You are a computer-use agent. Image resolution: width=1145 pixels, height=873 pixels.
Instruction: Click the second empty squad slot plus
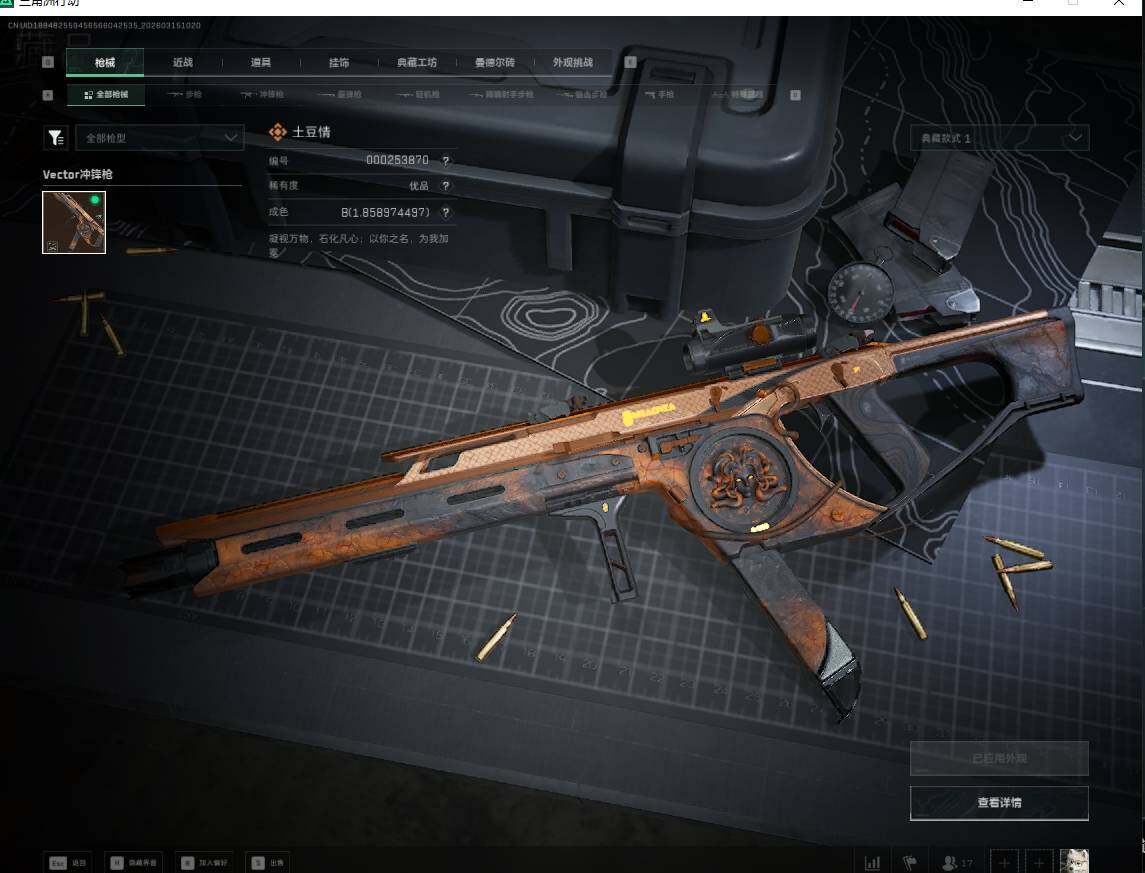click(1039, 862)
